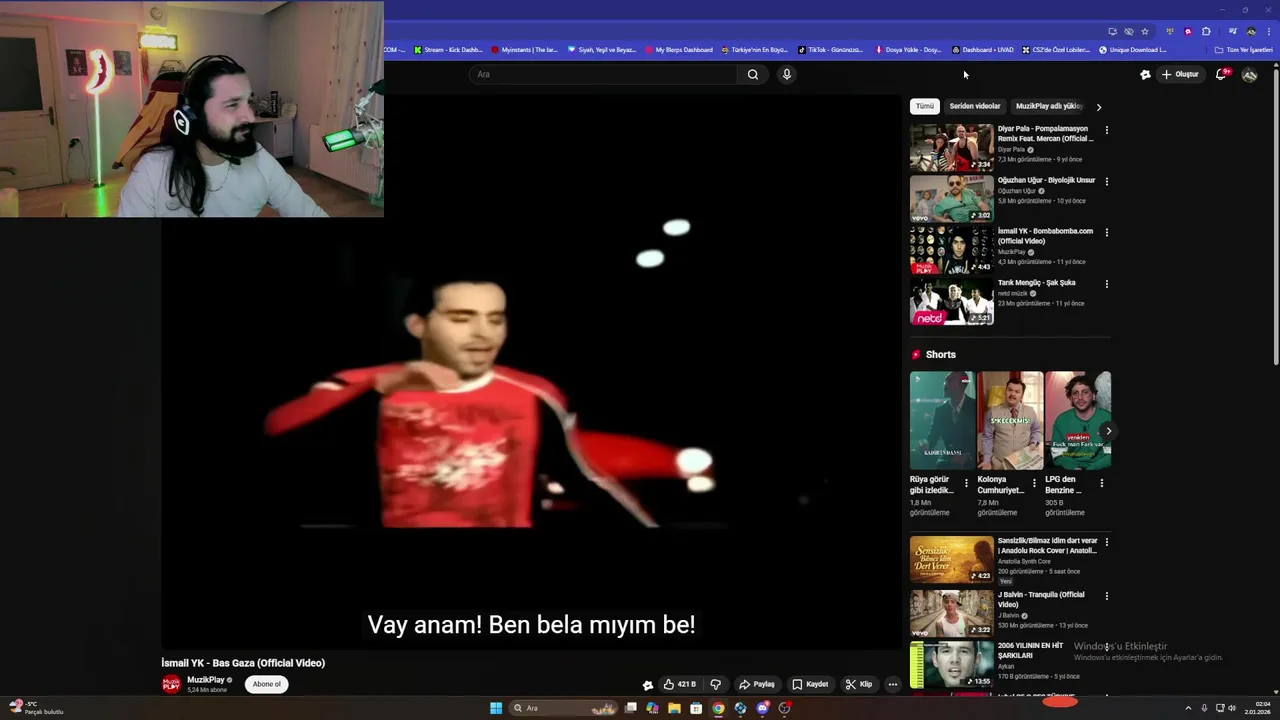Open the weather widget on taskbar
1280x720 pixels.
36,708
